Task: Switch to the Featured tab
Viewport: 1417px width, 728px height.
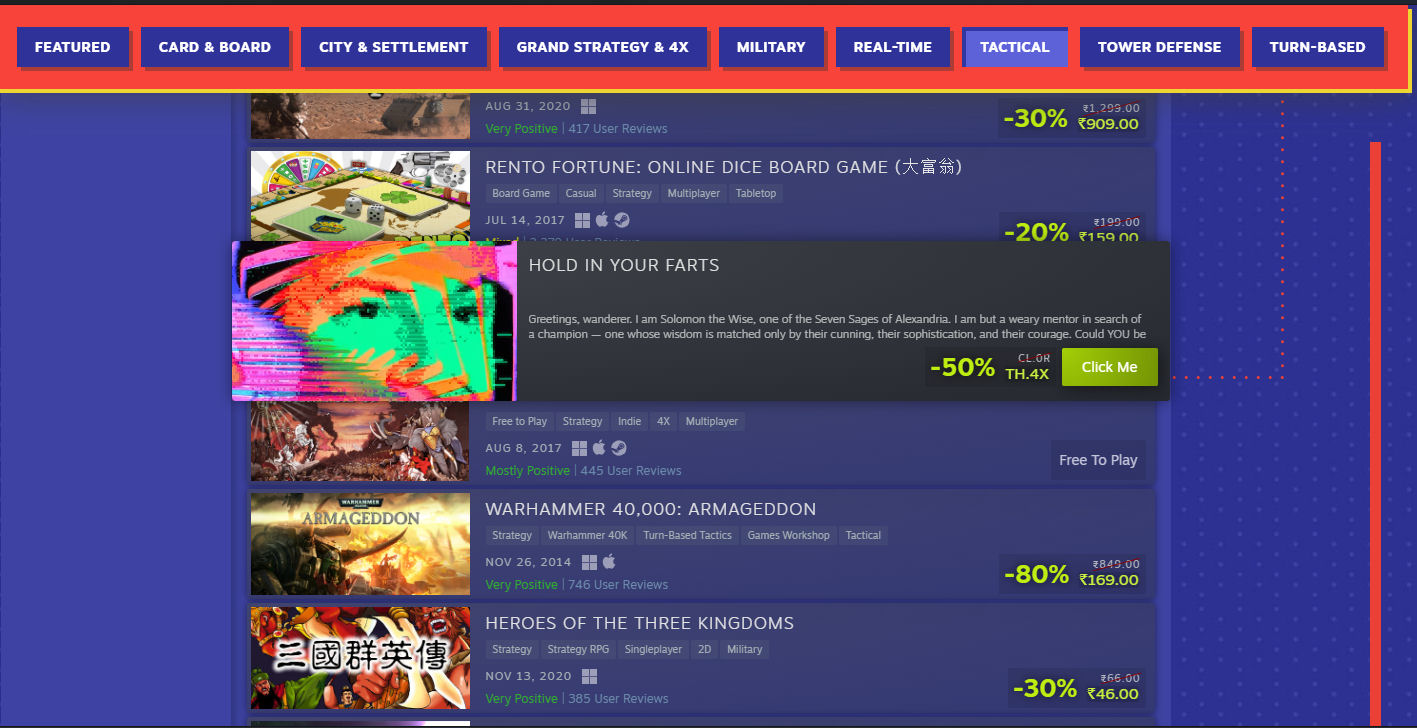Action: (x=72, y=47)
